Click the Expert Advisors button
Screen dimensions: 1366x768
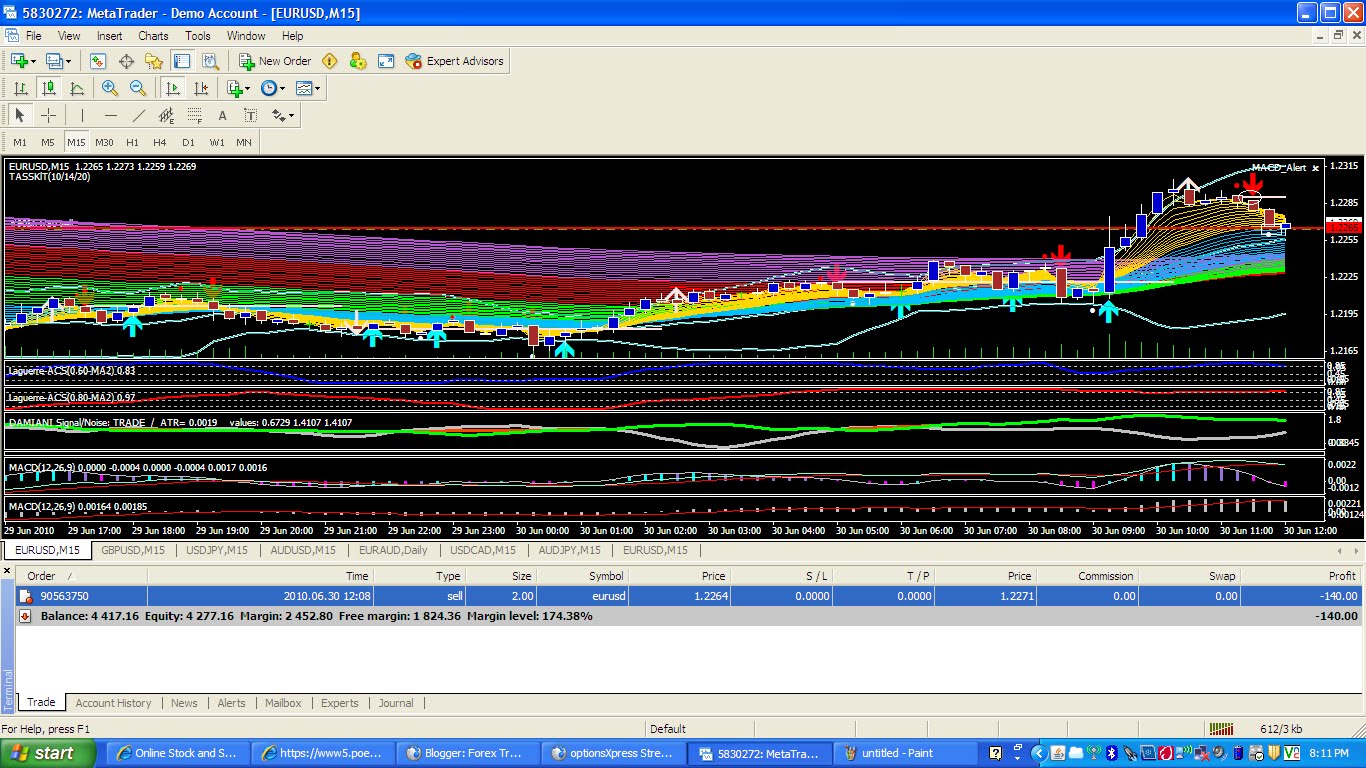(455, 61)
